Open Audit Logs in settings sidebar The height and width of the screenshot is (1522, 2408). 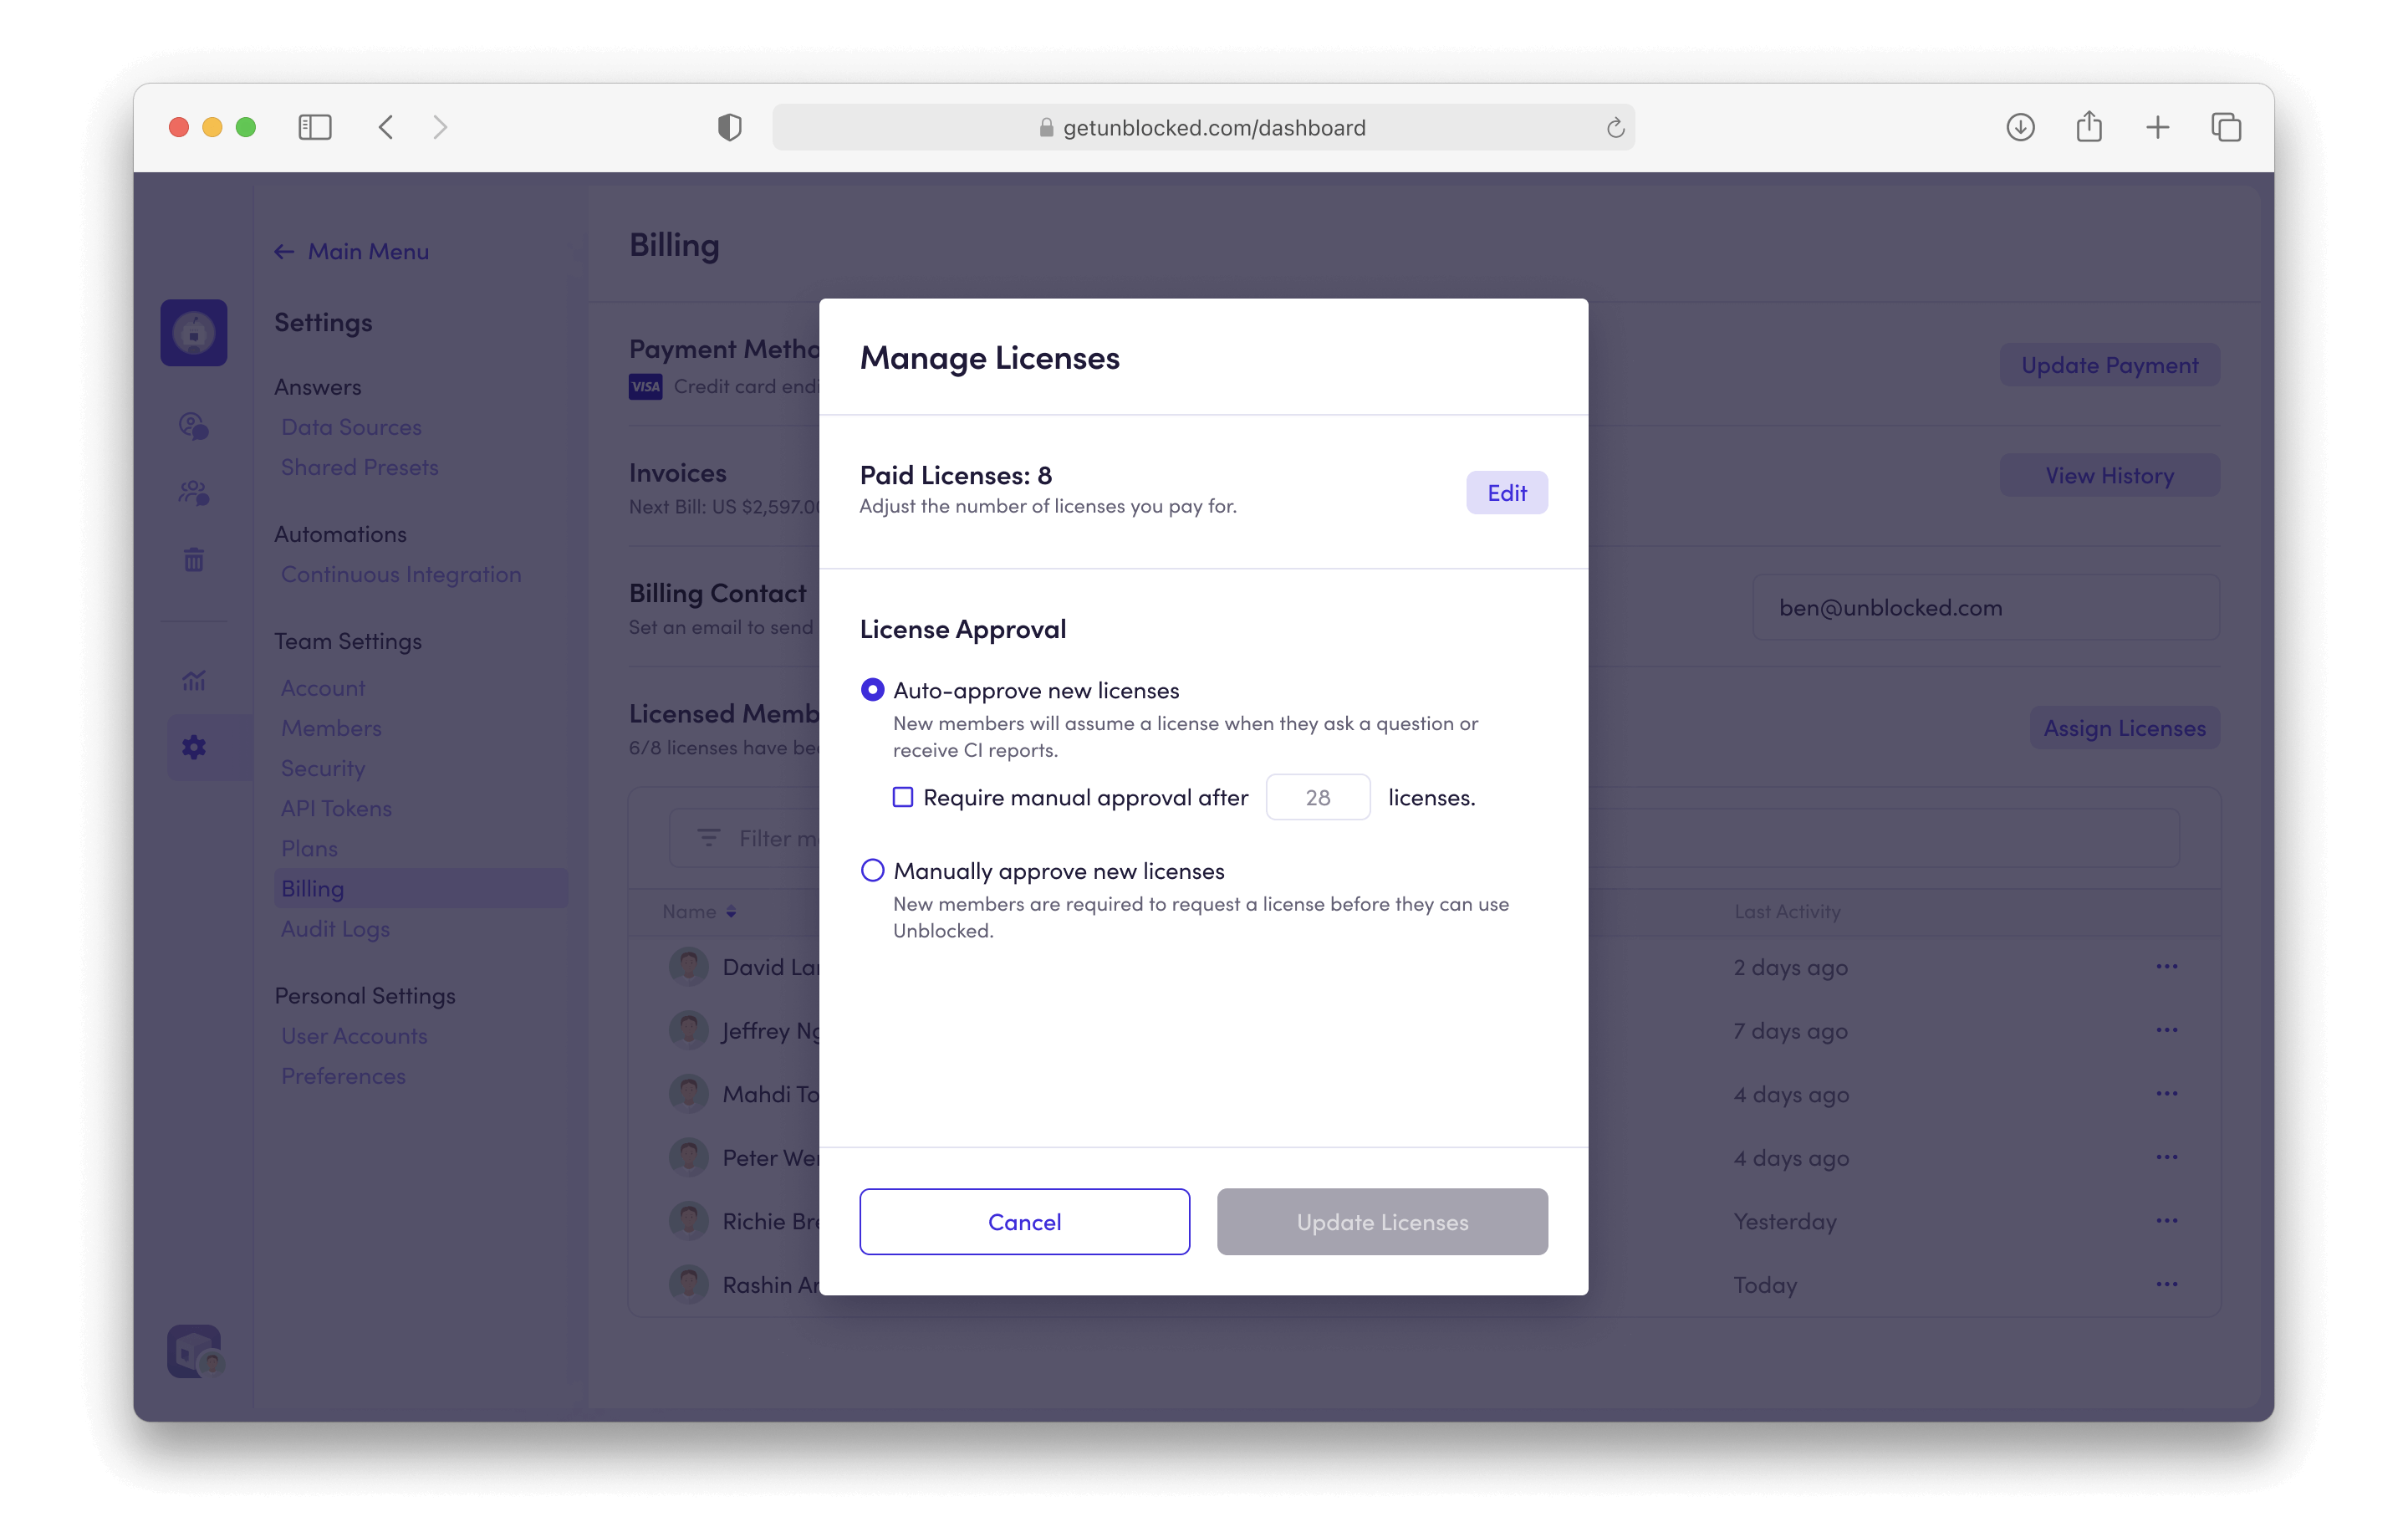[x=335, y=929]
